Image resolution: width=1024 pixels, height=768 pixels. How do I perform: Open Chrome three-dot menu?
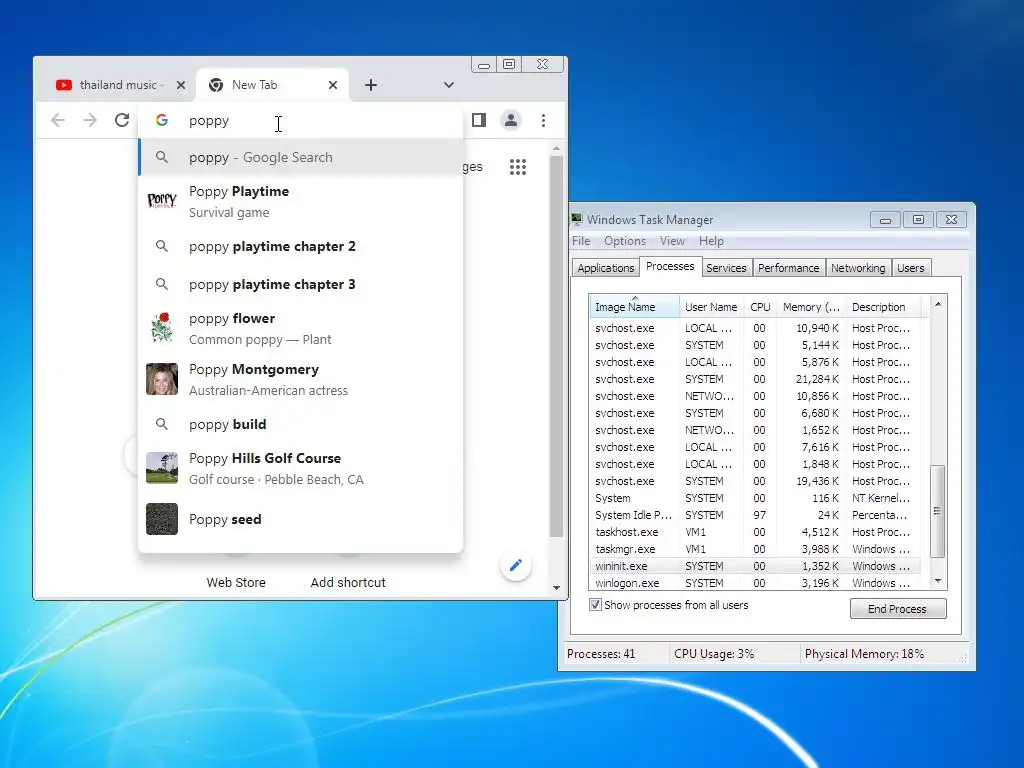[543, 120]
